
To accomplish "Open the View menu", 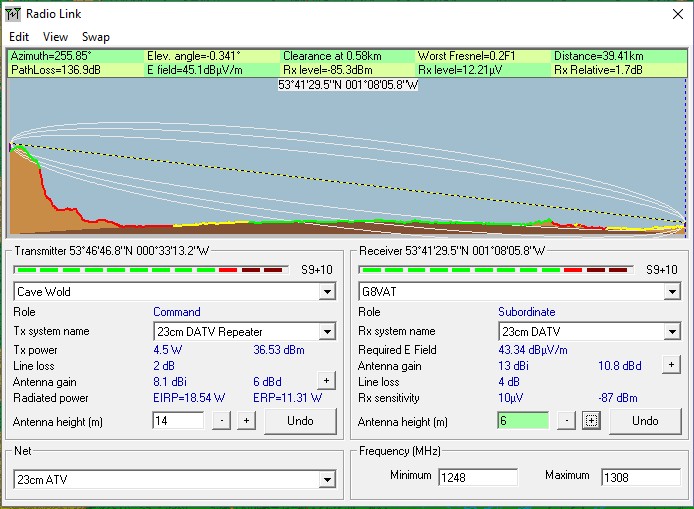I will 55,37.
